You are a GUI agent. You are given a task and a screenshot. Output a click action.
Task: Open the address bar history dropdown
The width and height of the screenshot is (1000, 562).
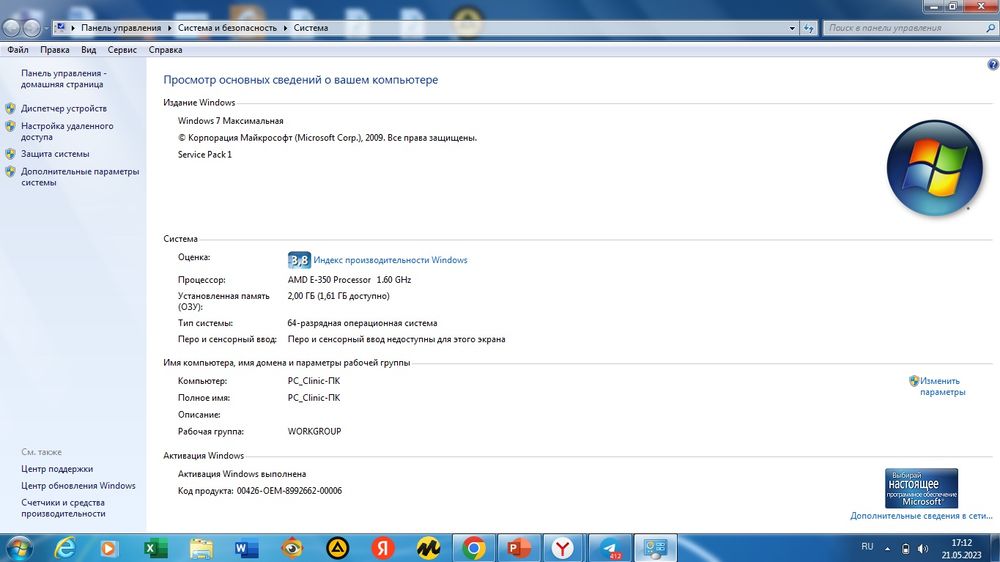pos(792,28)
